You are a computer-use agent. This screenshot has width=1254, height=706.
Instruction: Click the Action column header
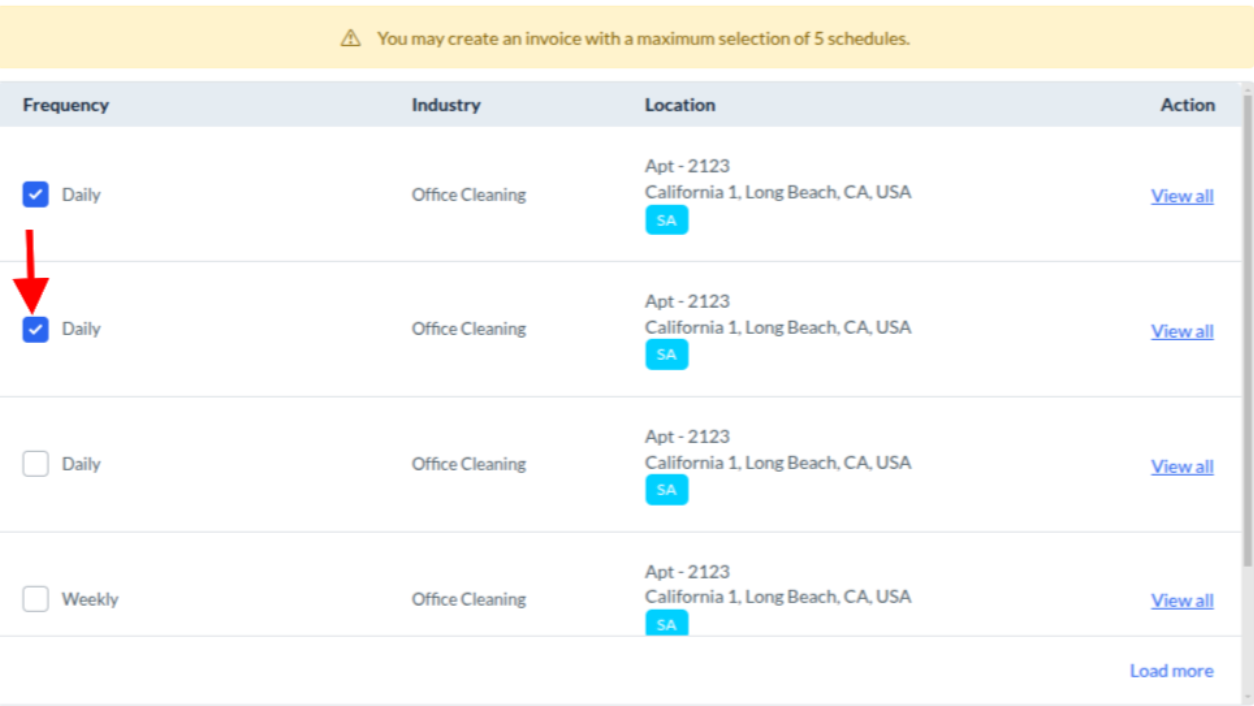(x=1187, y=105)
